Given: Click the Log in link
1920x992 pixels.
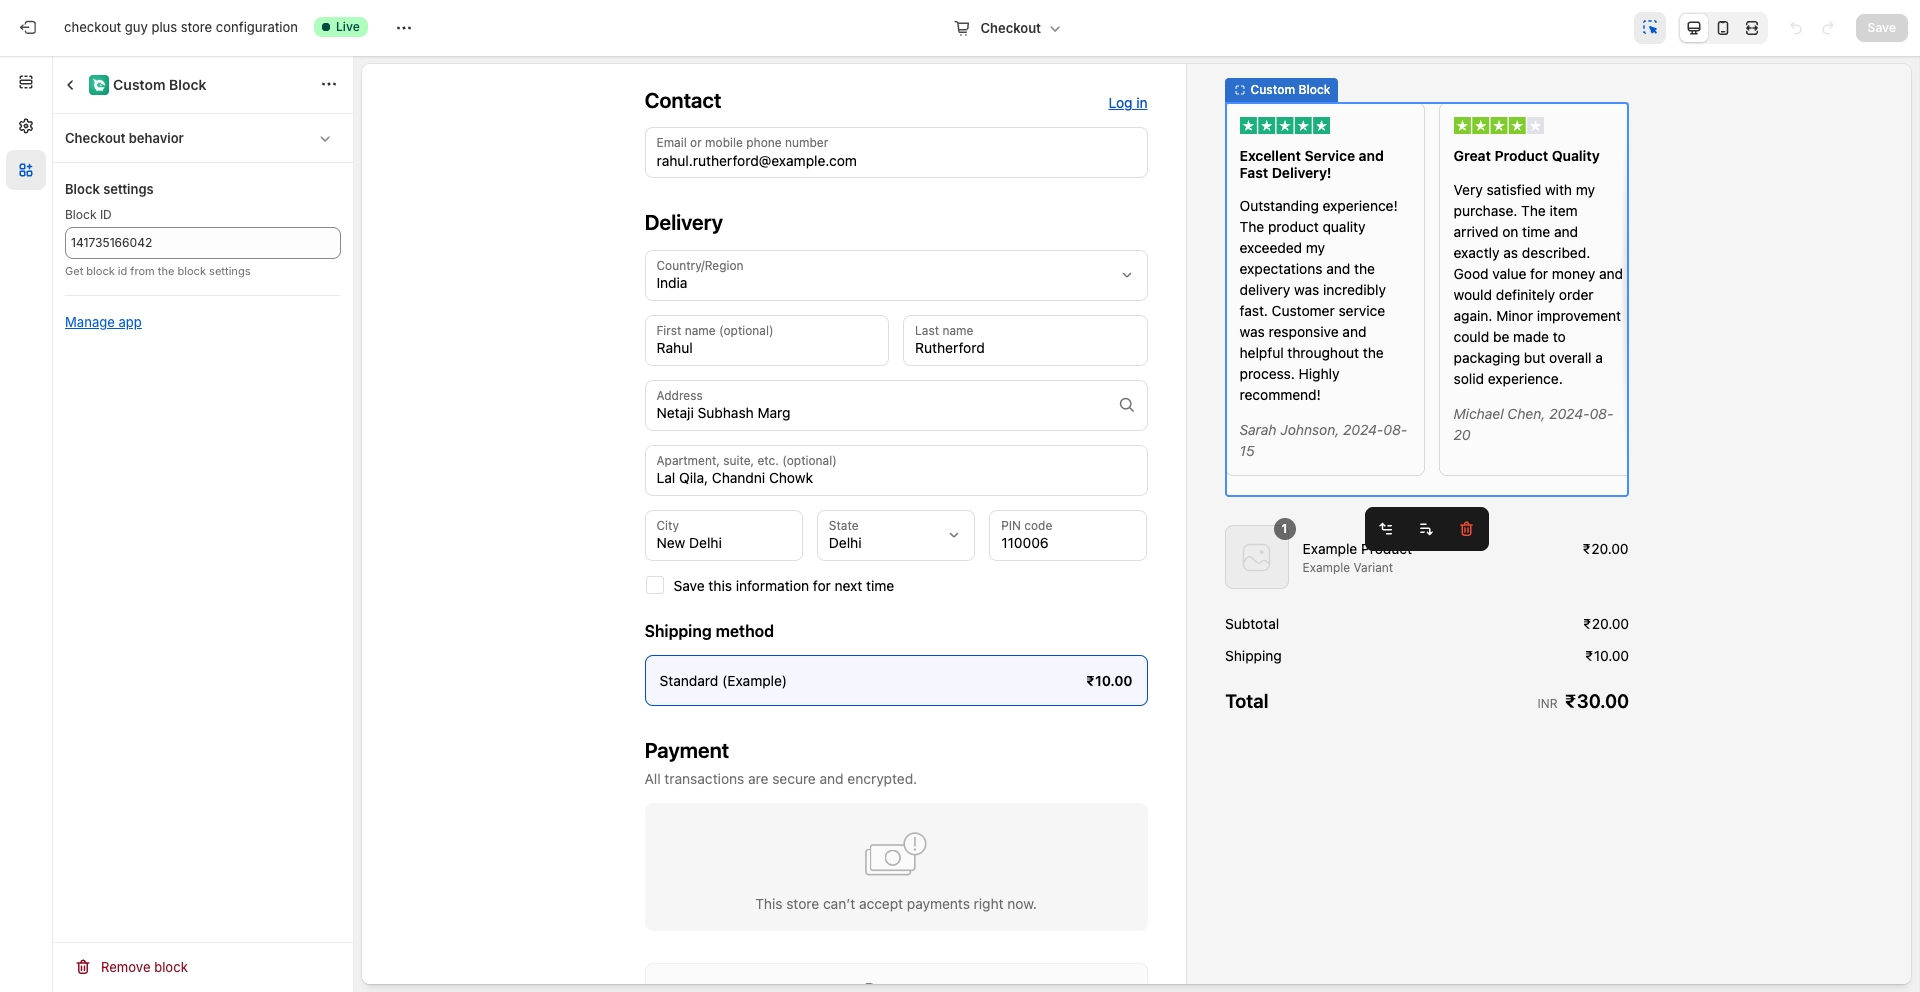Looking at the screenshot, I should tap(1126, 103).
